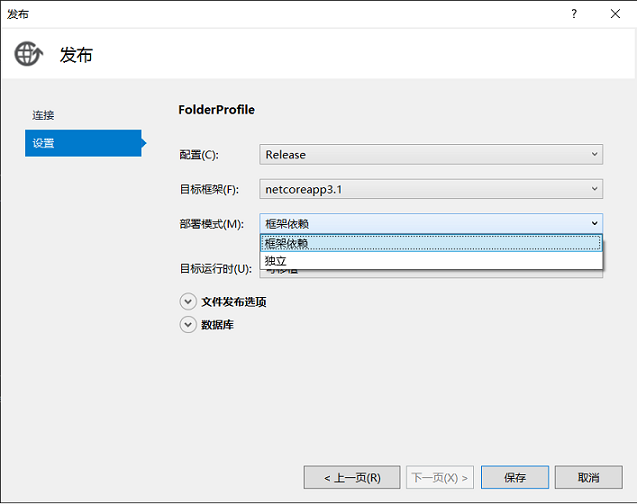637x504 pixels.
Task: Expand the 数据库 section chevron
Action: click(x=188, y=324)
